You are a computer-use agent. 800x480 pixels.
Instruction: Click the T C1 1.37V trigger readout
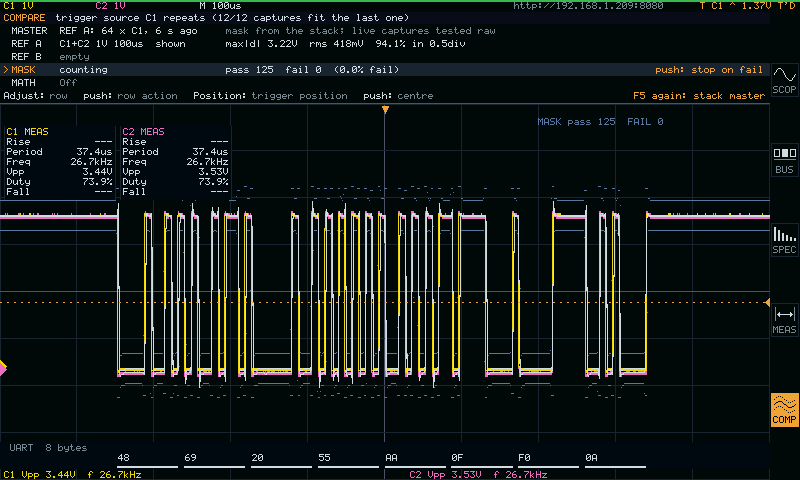coord(735,6)
